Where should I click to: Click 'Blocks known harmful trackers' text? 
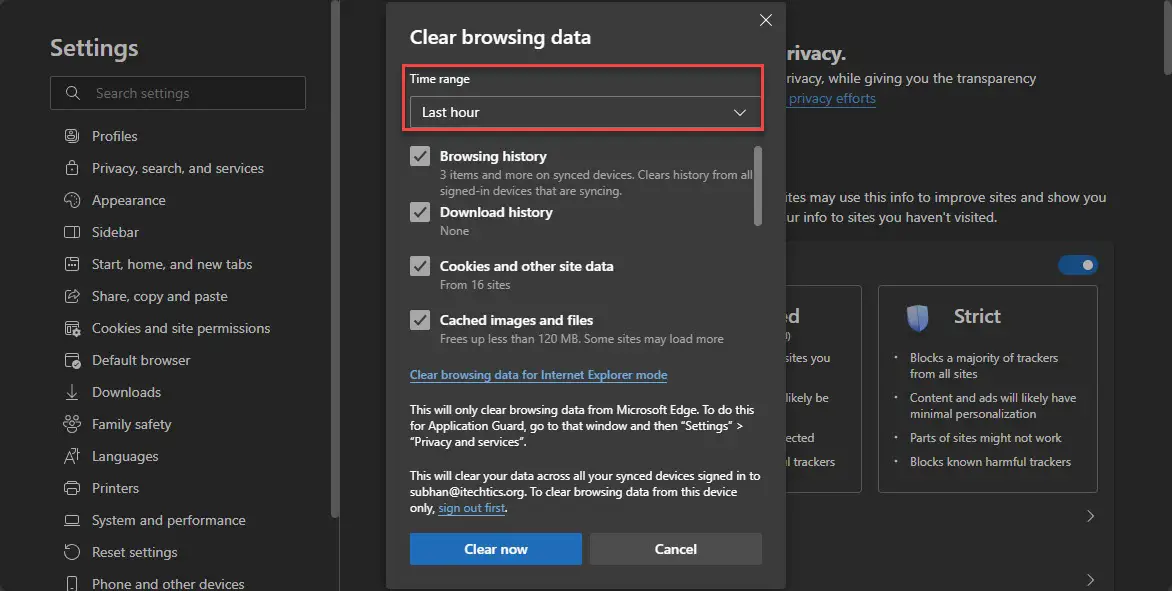point(990,462)
